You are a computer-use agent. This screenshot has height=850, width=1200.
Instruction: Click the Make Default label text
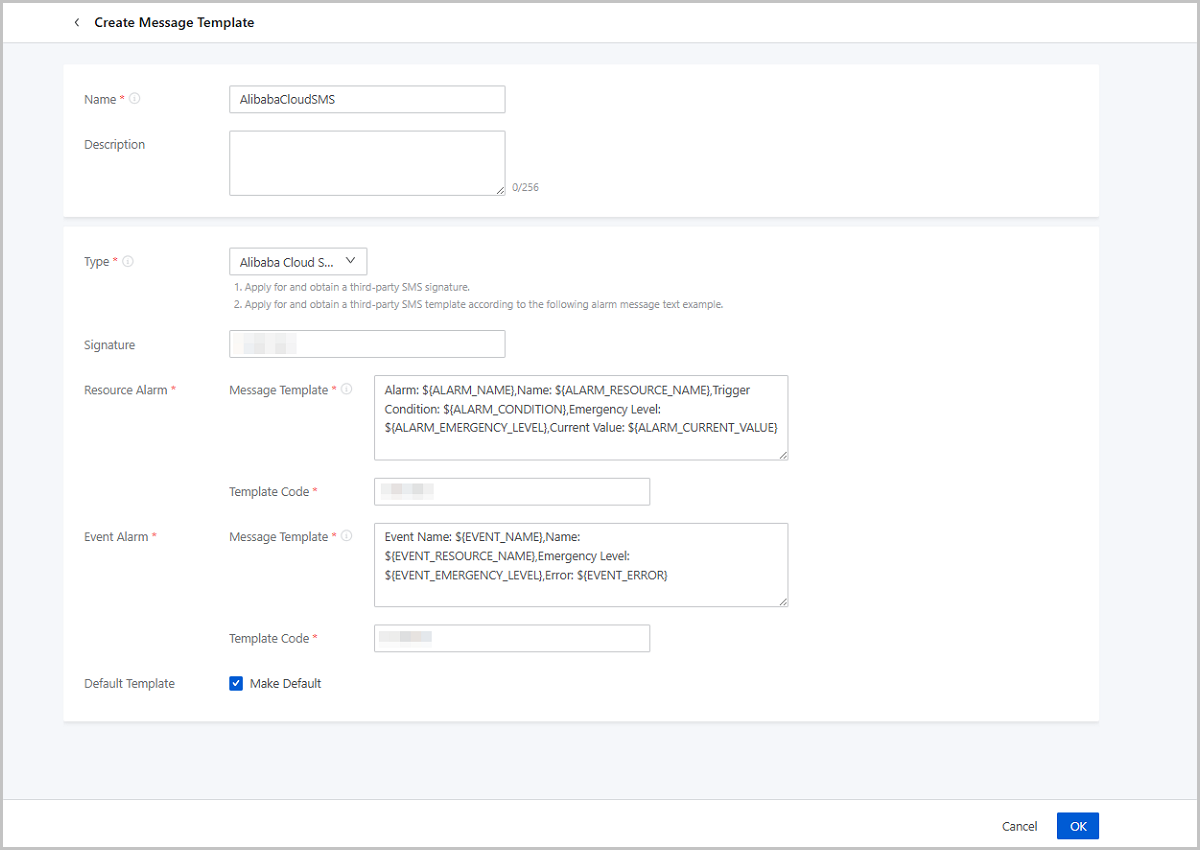[x=286, y=684]
